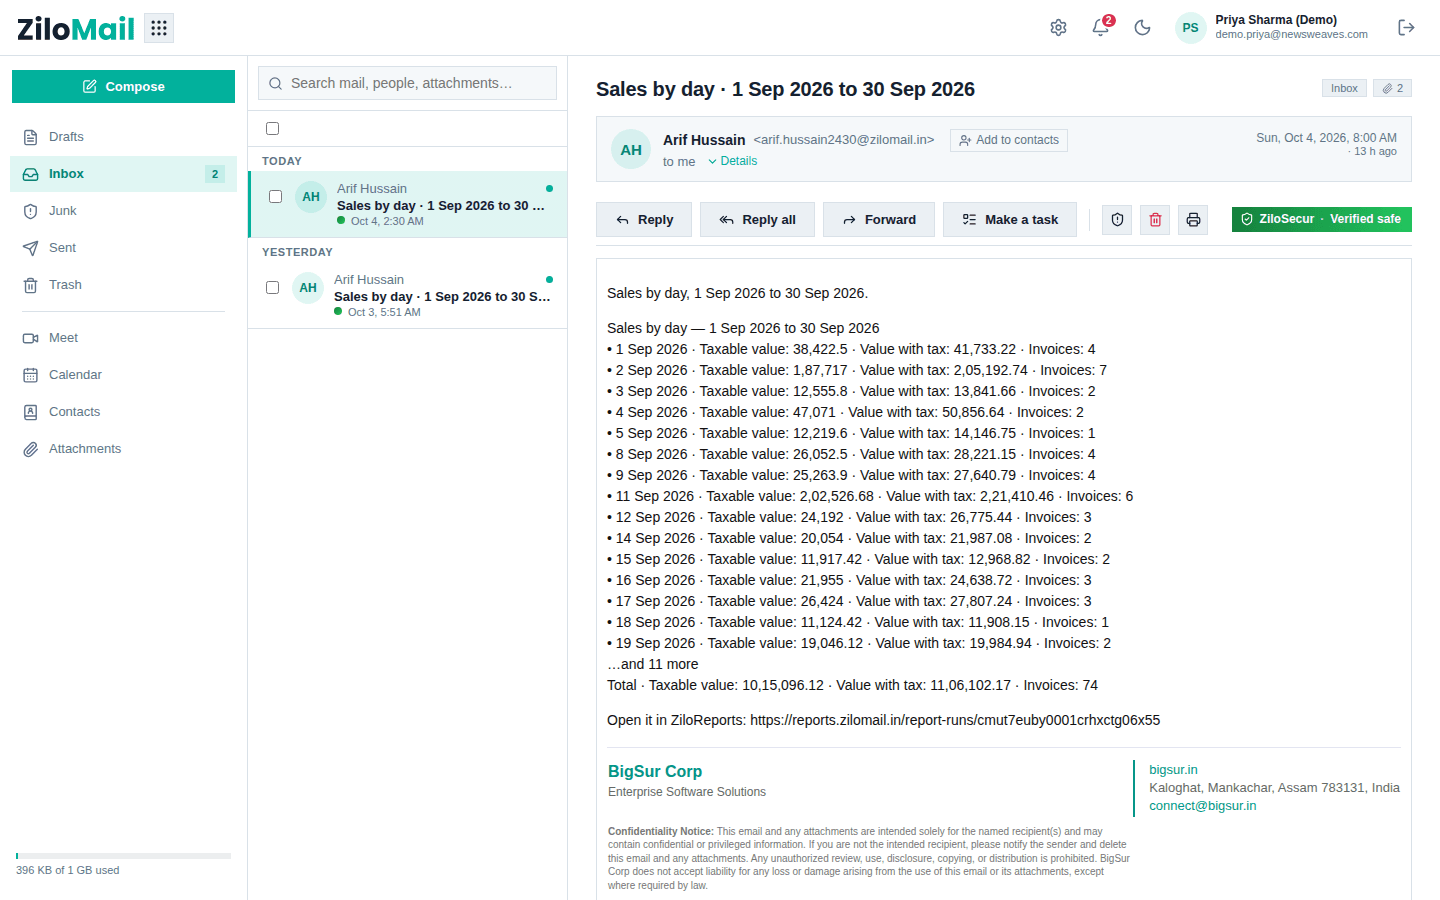Click Forward button
This screenshot has height=900, width=1440.
[879, 220]
